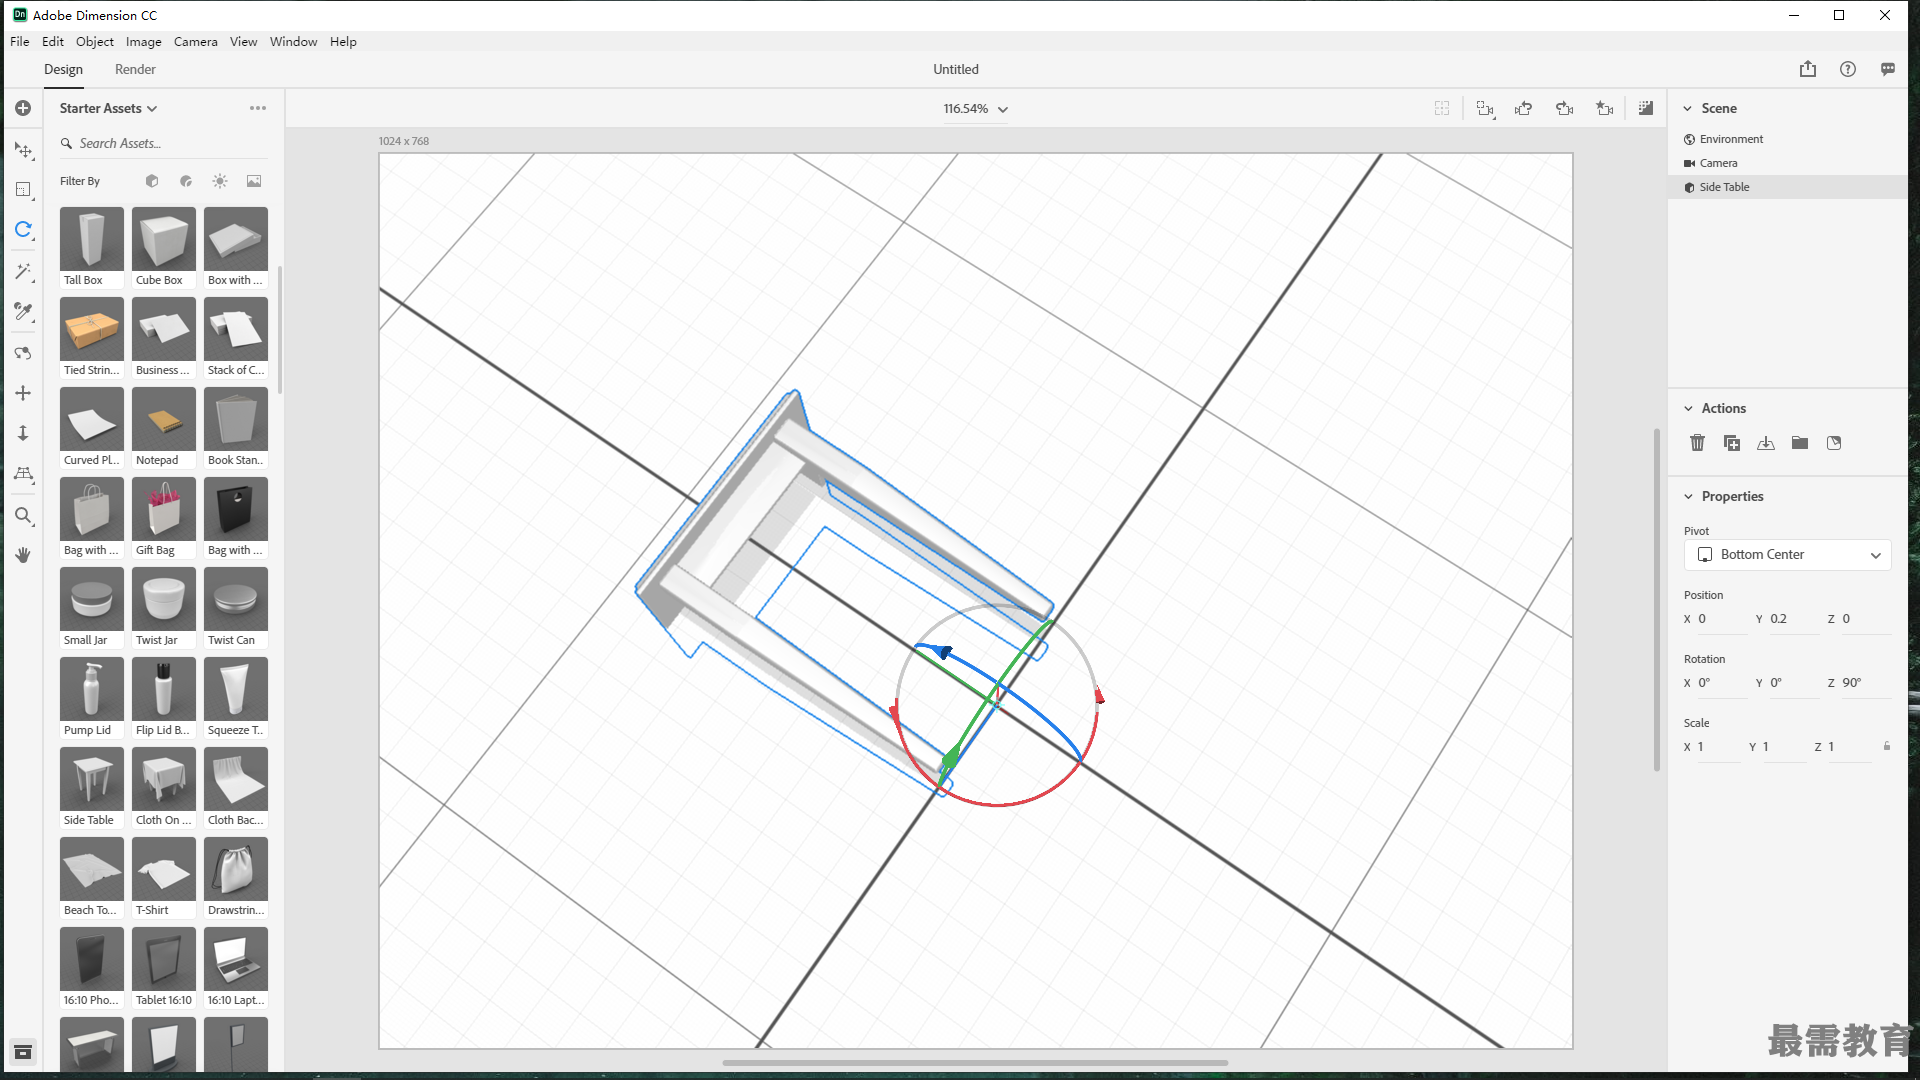Collapse the Properties panel

1688,496
